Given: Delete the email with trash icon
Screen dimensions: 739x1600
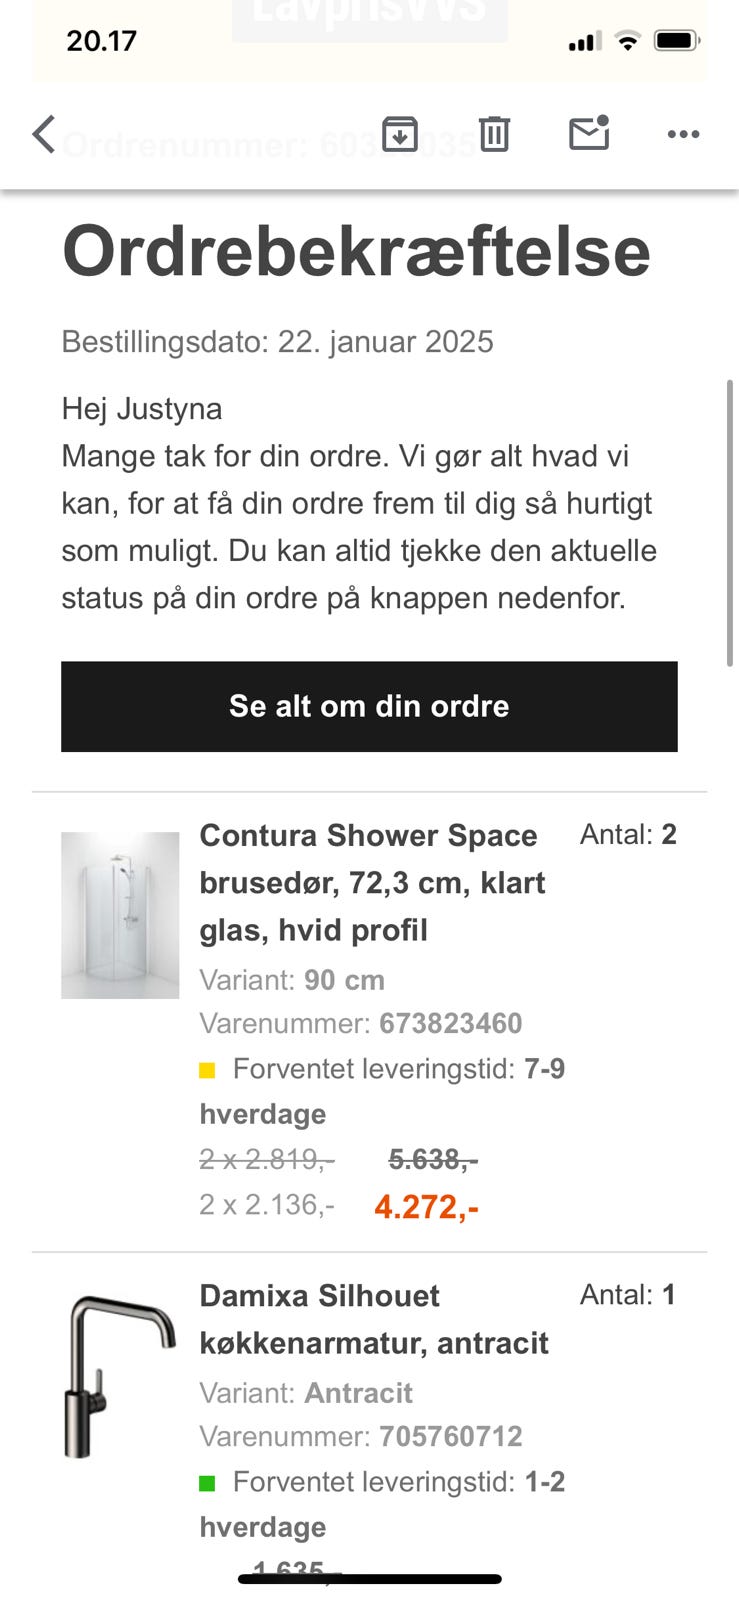Looking at the screenshot, I should click(494, 134).
